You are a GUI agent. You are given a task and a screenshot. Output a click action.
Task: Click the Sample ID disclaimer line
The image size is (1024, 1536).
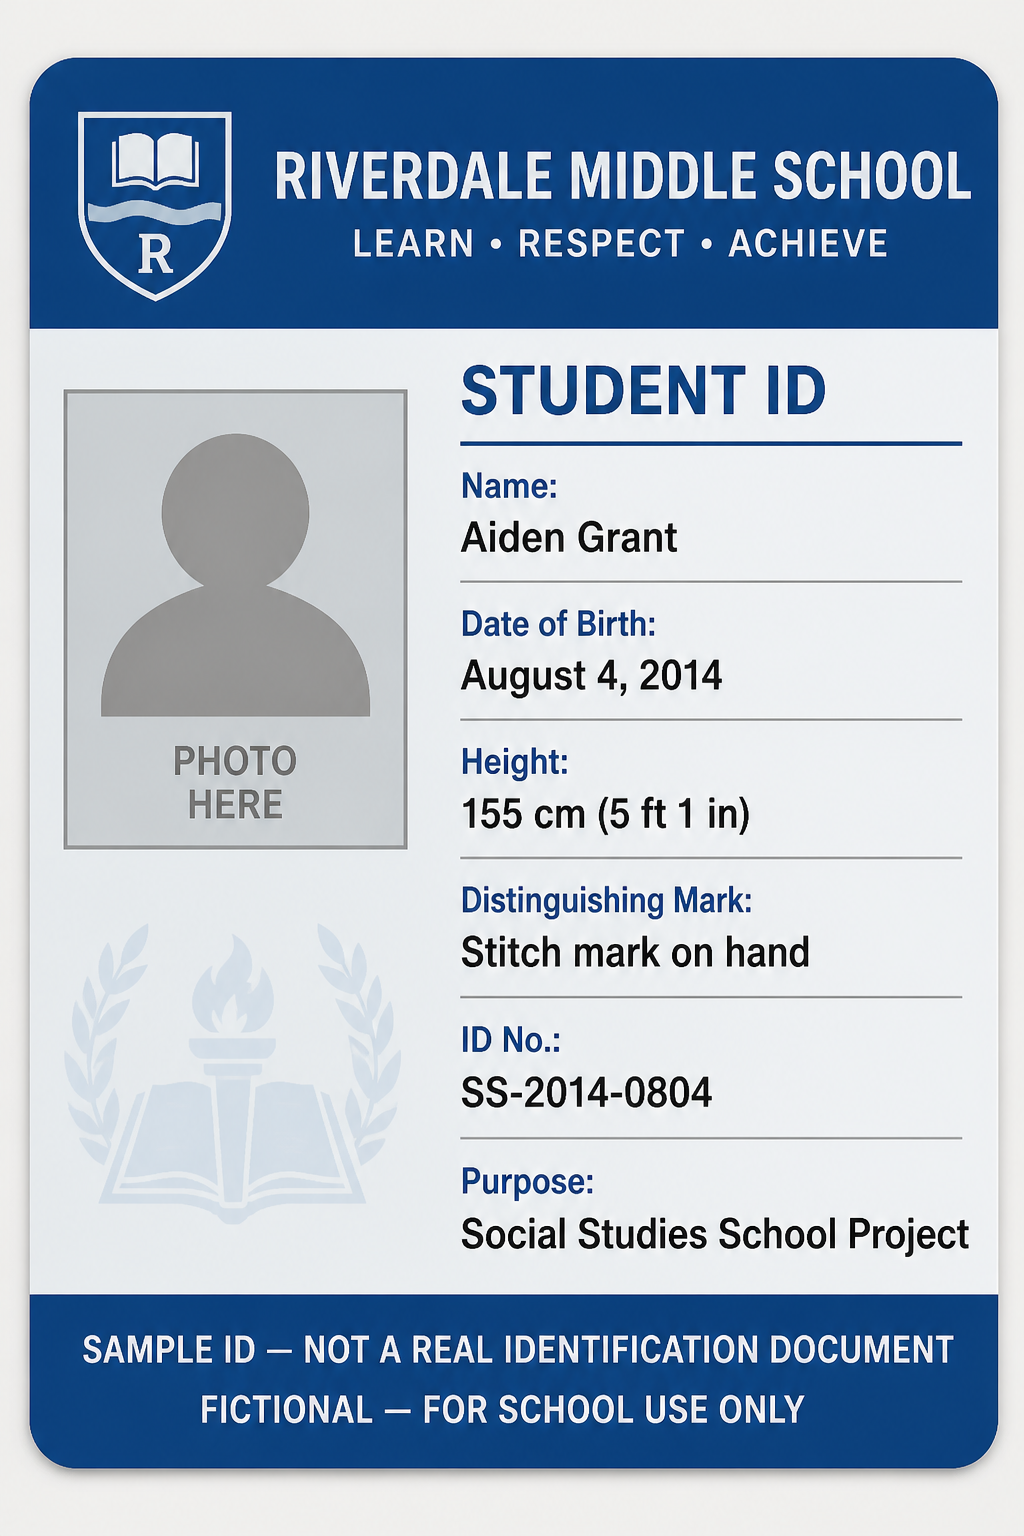click(518, 1350)
